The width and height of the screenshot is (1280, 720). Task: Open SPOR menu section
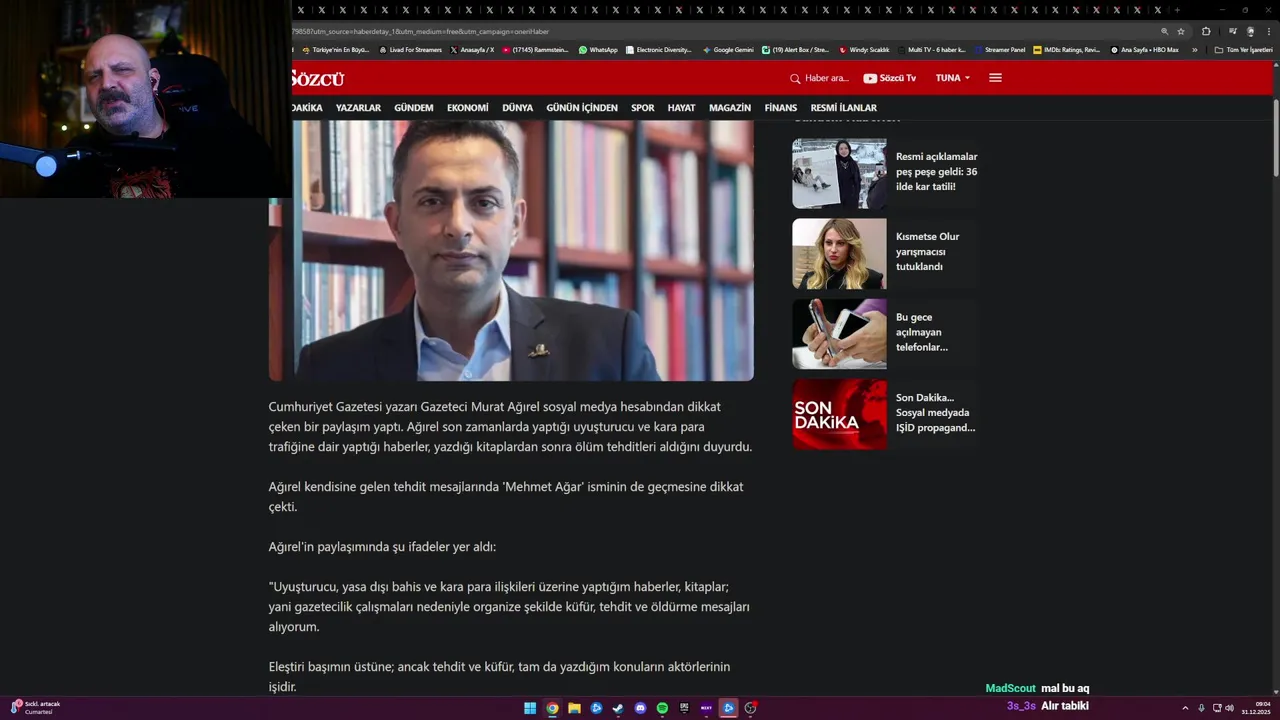pos(643,108)
